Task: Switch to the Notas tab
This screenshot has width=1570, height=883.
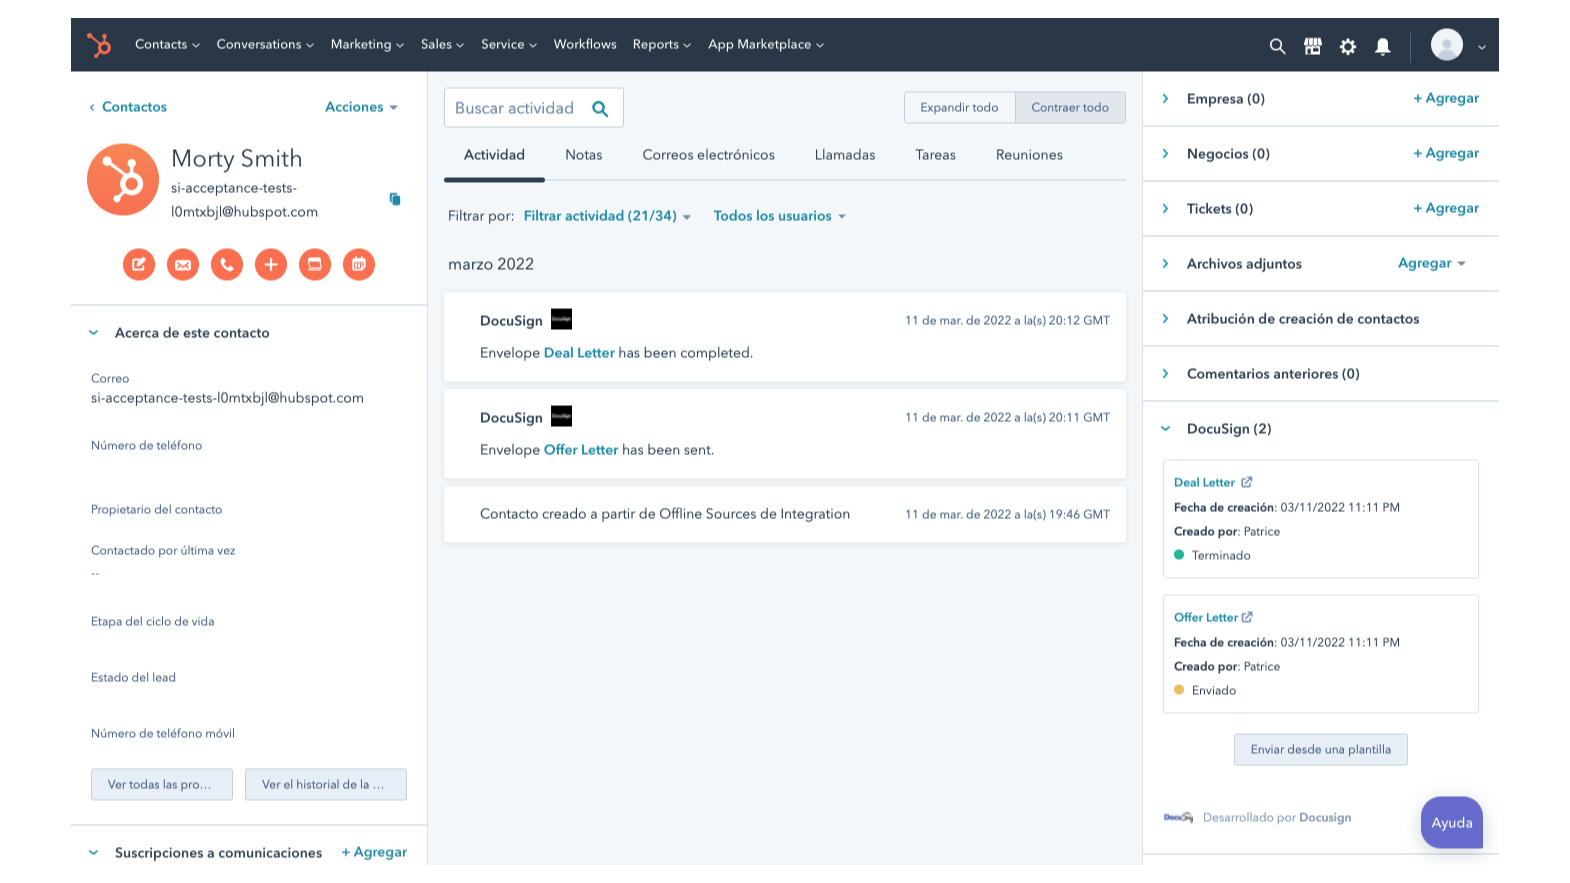Action: (584, 155)
